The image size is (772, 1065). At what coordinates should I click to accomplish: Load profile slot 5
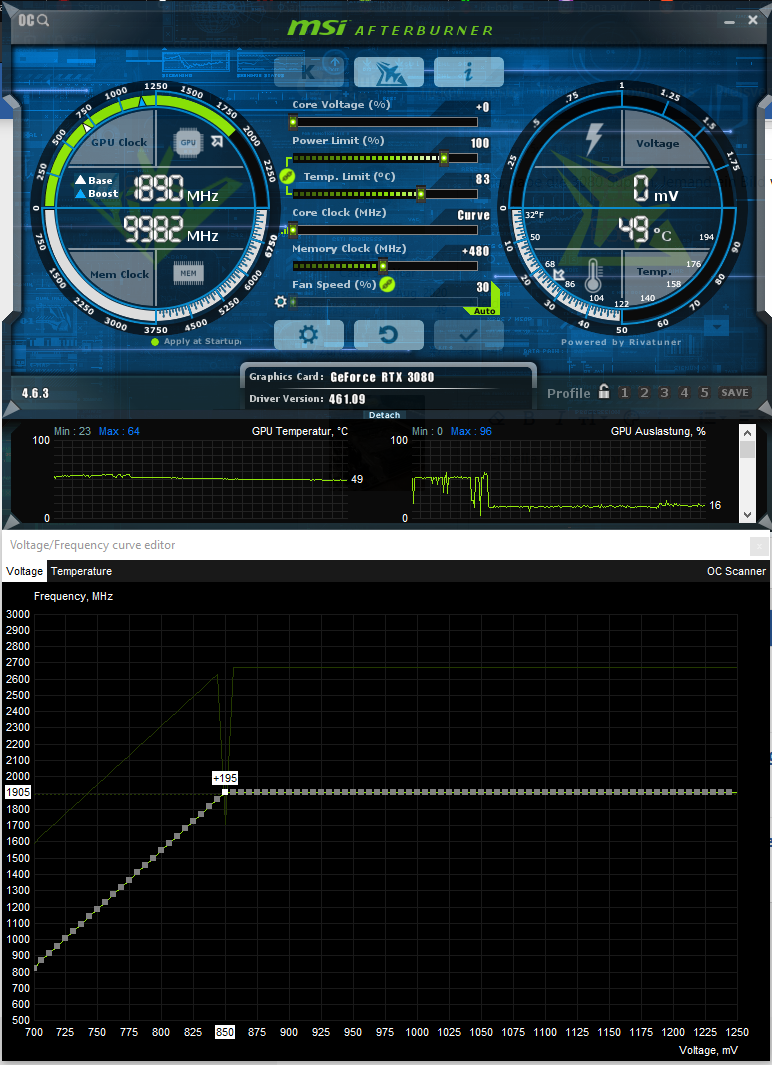(704, 393)
